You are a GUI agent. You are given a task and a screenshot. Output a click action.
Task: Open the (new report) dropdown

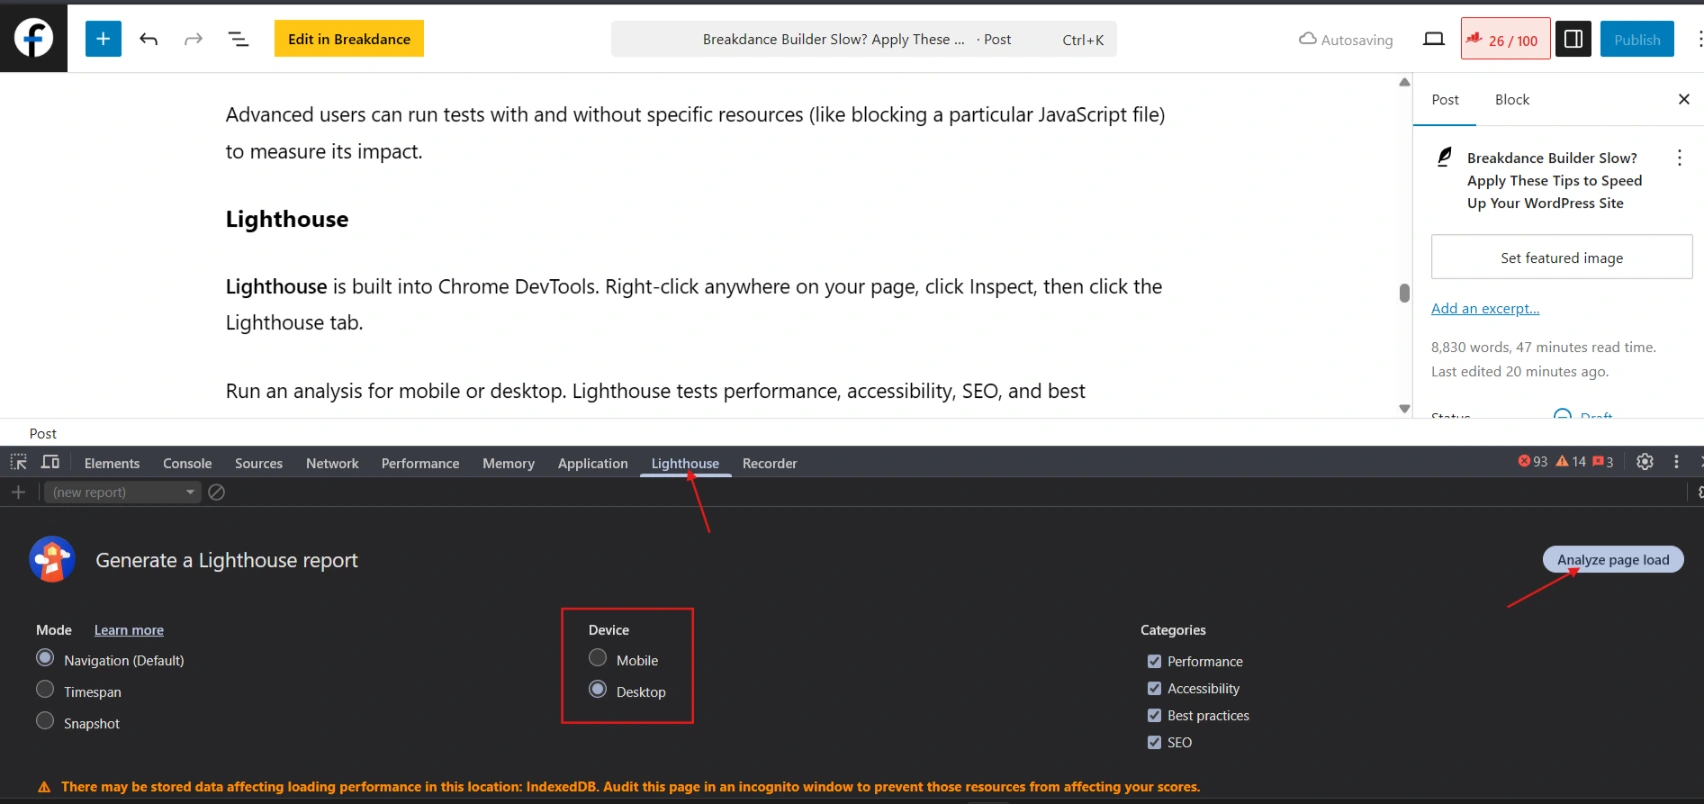(122, 492)
